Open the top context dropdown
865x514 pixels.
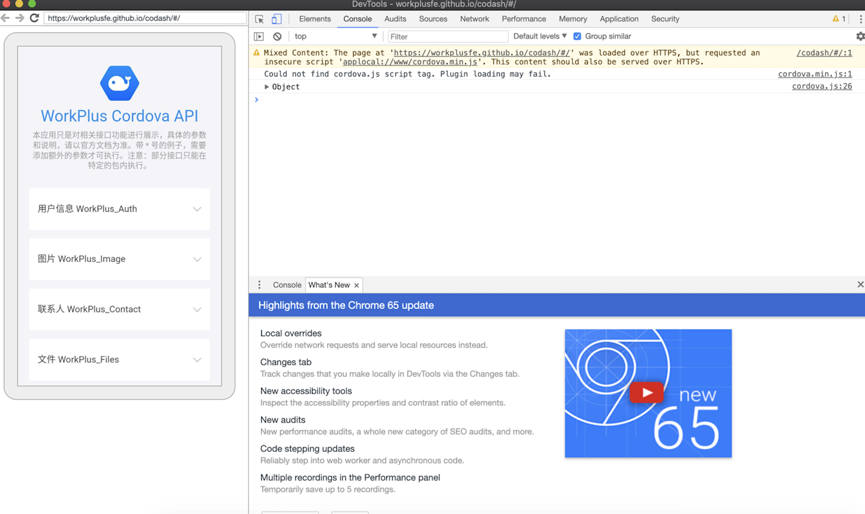[x=335, y=36]
